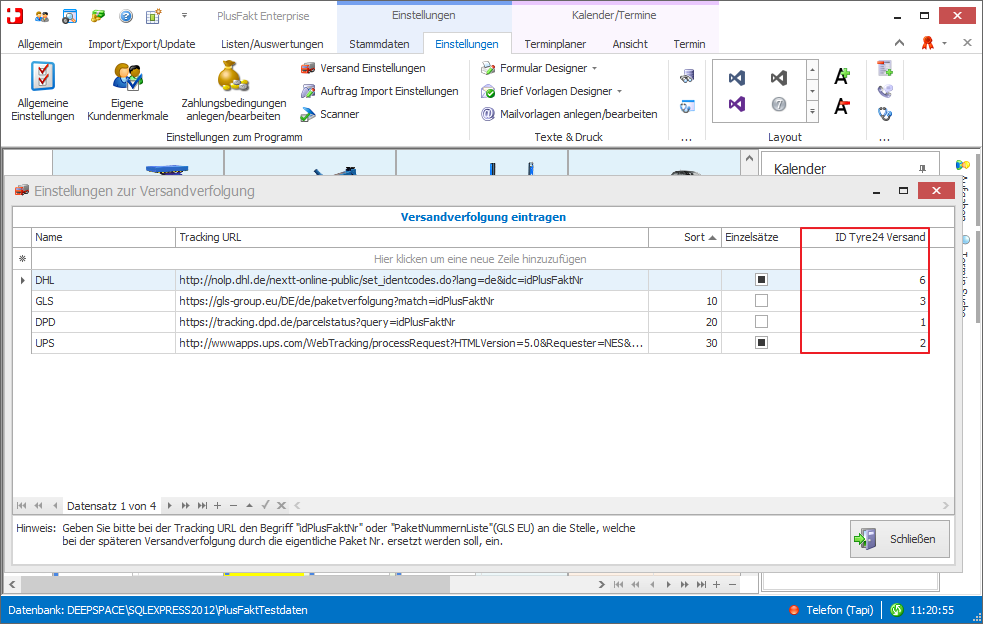Enable the Einzelsätze checkbox for GLS
The width and height of the screenshot is (983, 624).
pyautogui.click(x=761, y=301)
